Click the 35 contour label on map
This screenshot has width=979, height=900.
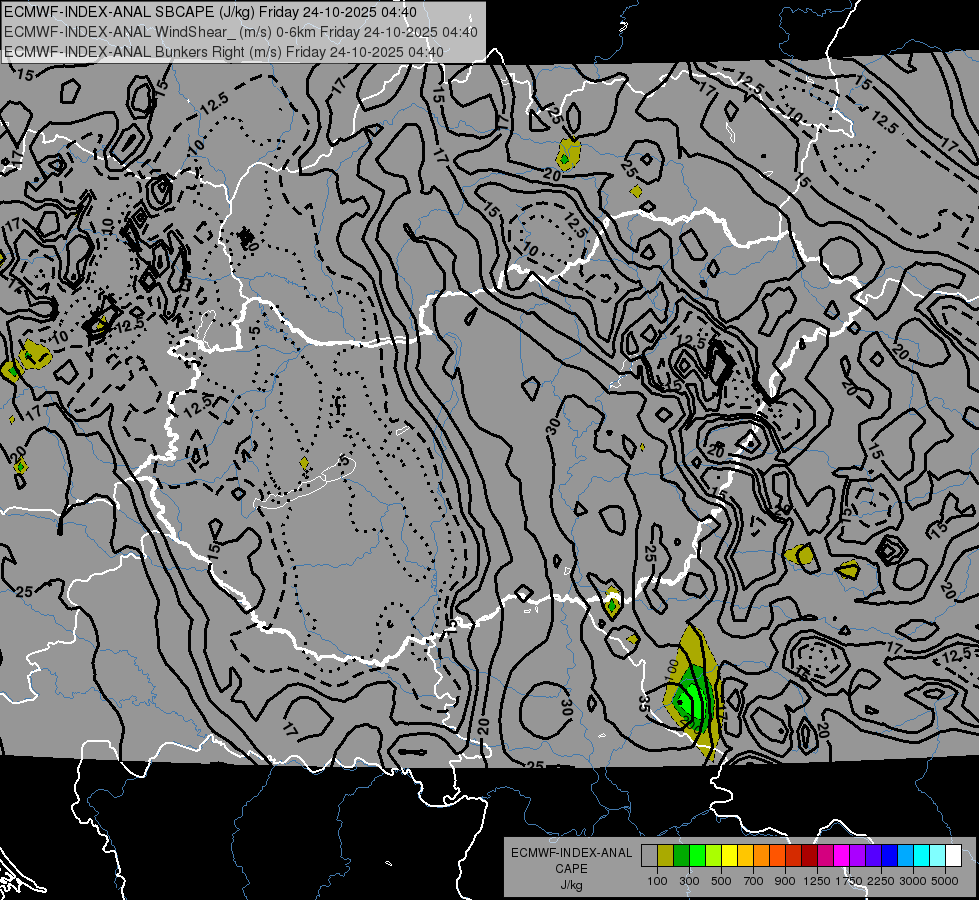pyautogui.click(x=644, y=703)
